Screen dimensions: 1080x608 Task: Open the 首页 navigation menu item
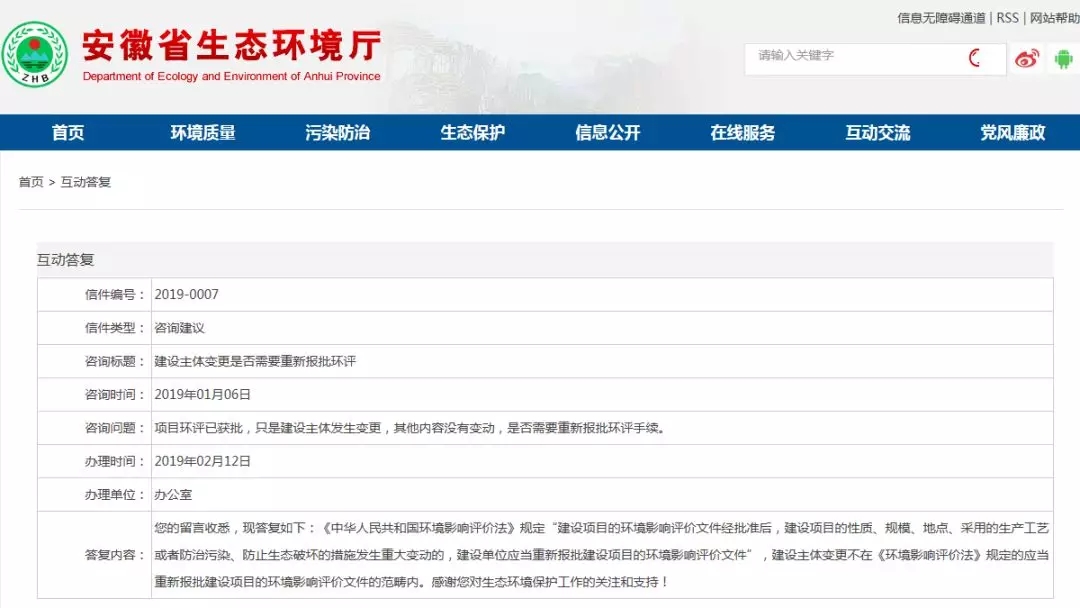click(68, 132)
